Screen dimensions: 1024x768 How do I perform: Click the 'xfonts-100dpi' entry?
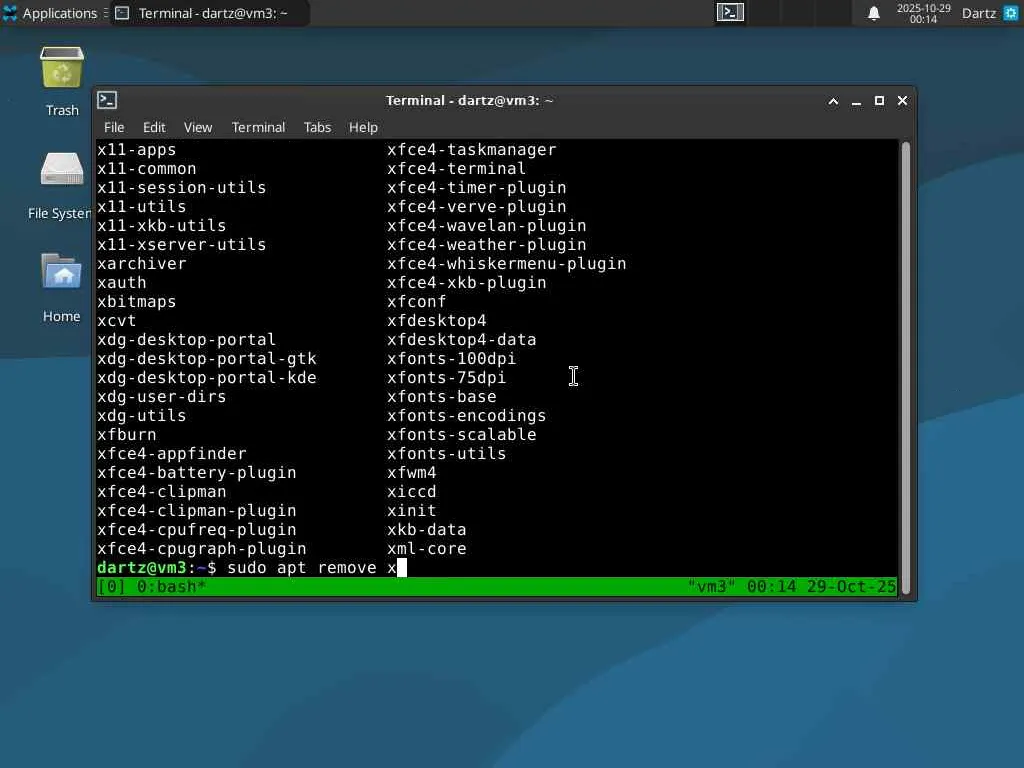[451, 359]
